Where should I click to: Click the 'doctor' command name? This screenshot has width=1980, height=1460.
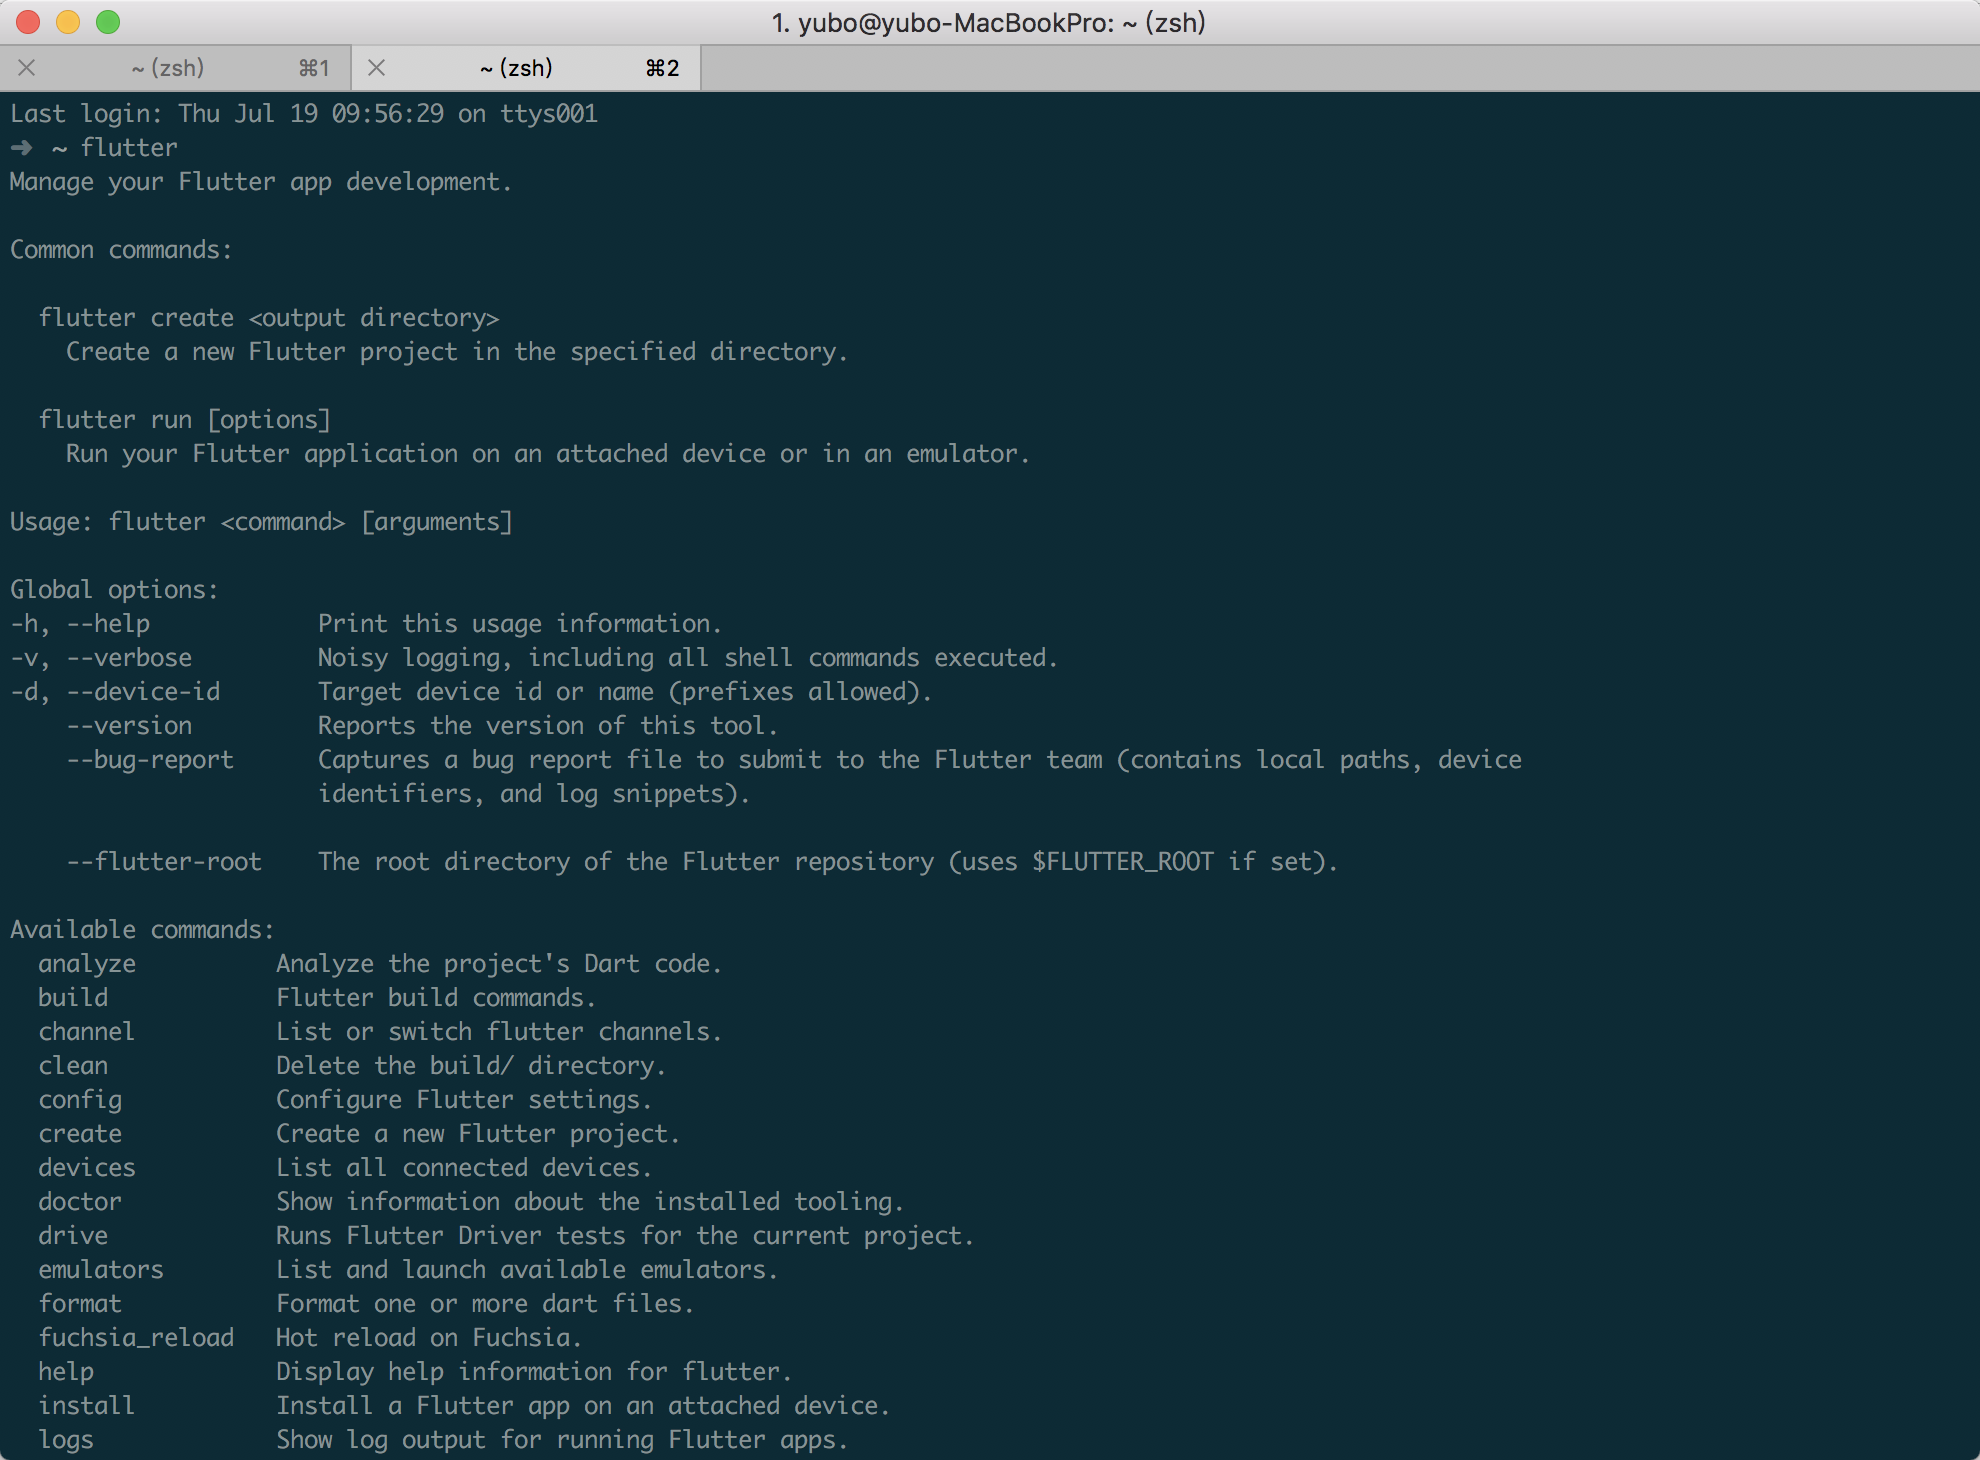coord(80,1202)
